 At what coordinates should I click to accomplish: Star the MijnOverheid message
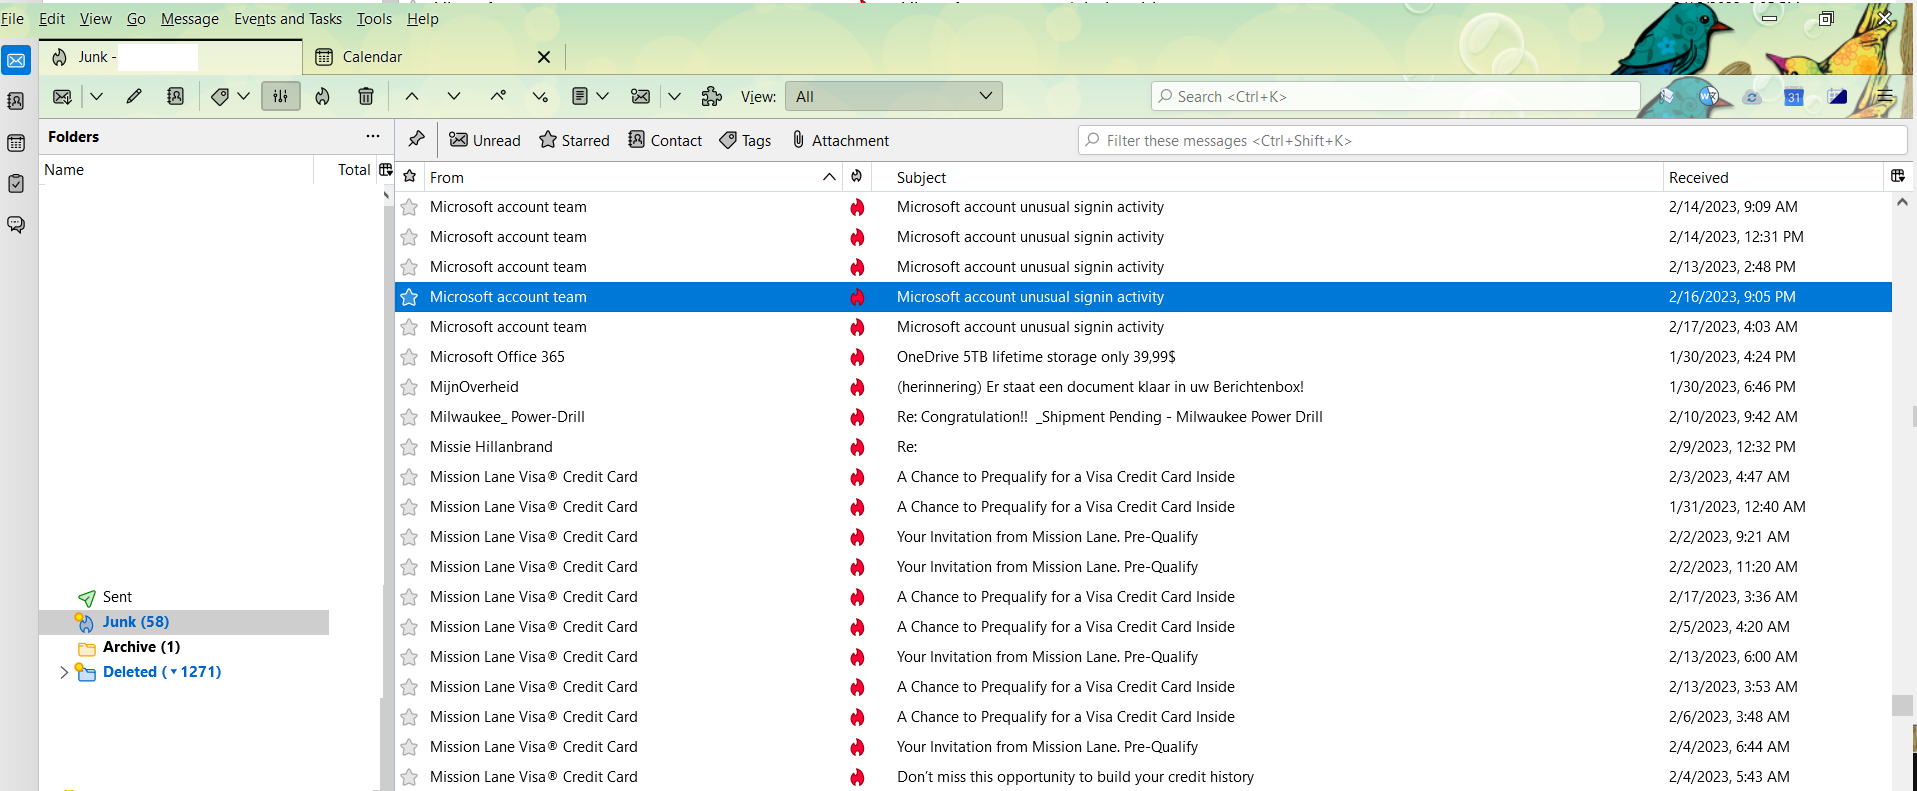point(409,387)
